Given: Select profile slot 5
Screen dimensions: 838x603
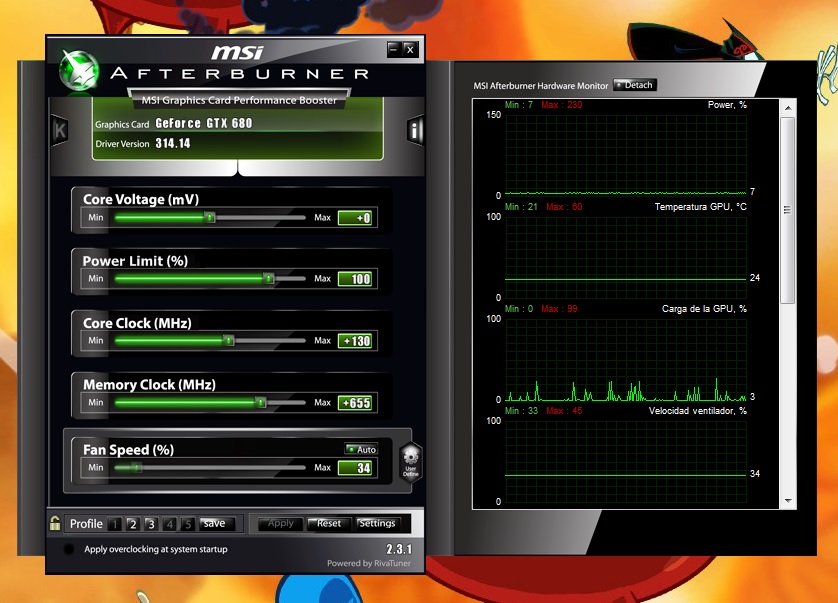Looking at the screenshot, I should click(188, 524).
